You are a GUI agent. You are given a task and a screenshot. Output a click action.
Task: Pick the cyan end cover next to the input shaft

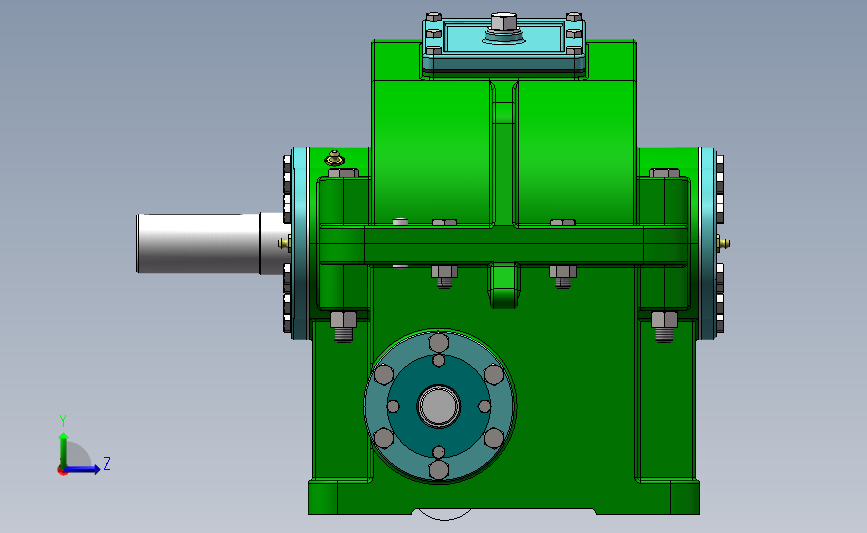click(x=301, y=243)
